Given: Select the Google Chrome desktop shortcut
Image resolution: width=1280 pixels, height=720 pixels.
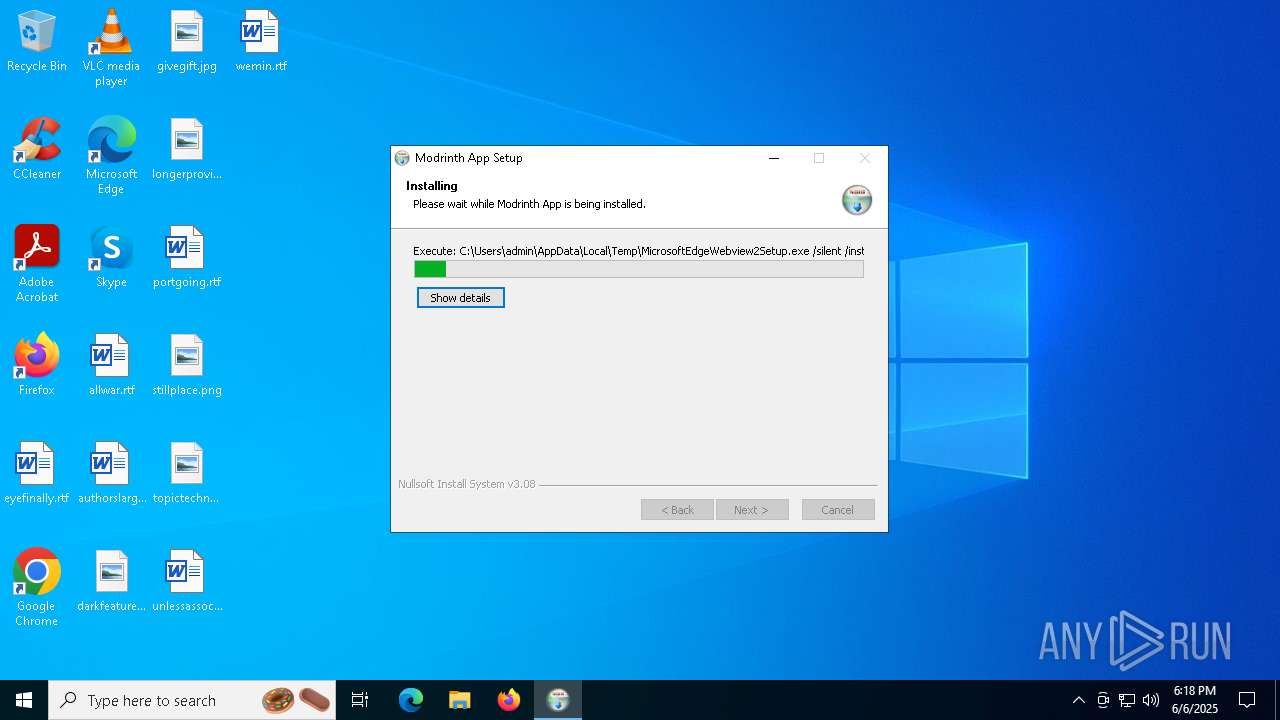Looking at the screenshot, I should pos(37,588).
